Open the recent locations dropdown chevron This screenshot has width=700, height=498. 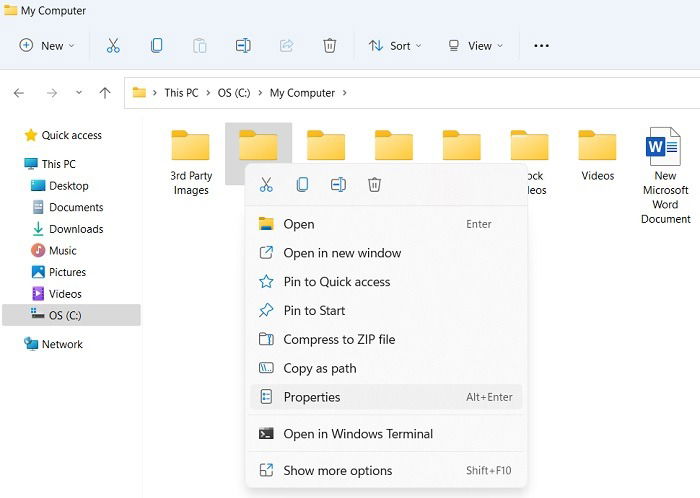click(x=79, y=93)
